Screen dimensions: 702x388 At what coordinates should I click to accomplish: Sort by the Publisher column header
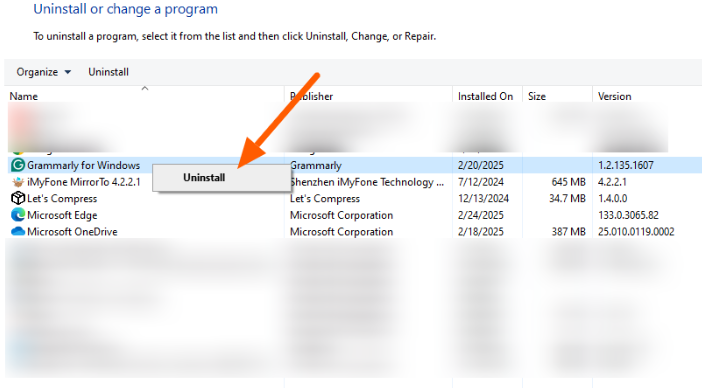pos(312,96)
